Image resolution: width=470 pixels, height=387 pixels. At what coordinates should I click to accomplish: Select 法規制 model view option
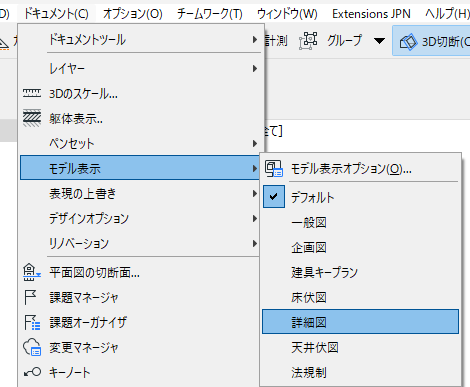[360, 372]
